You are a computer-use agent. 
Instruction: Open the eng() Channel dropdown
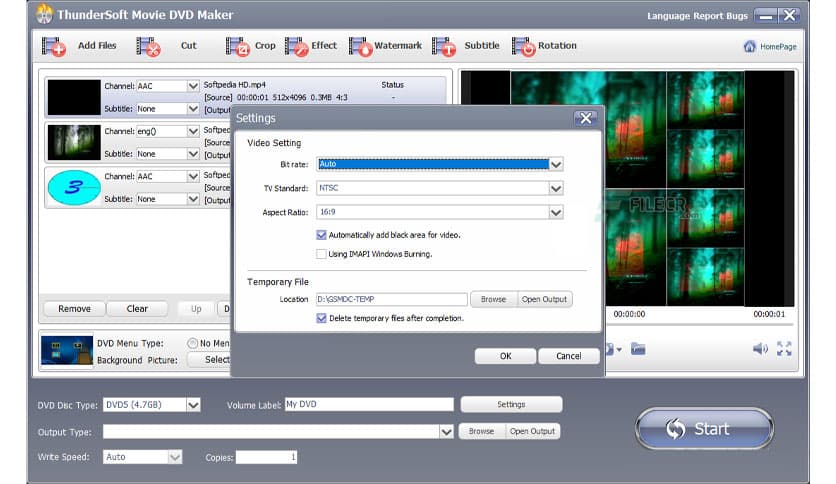pyautogui.click(x=193, y=131)
